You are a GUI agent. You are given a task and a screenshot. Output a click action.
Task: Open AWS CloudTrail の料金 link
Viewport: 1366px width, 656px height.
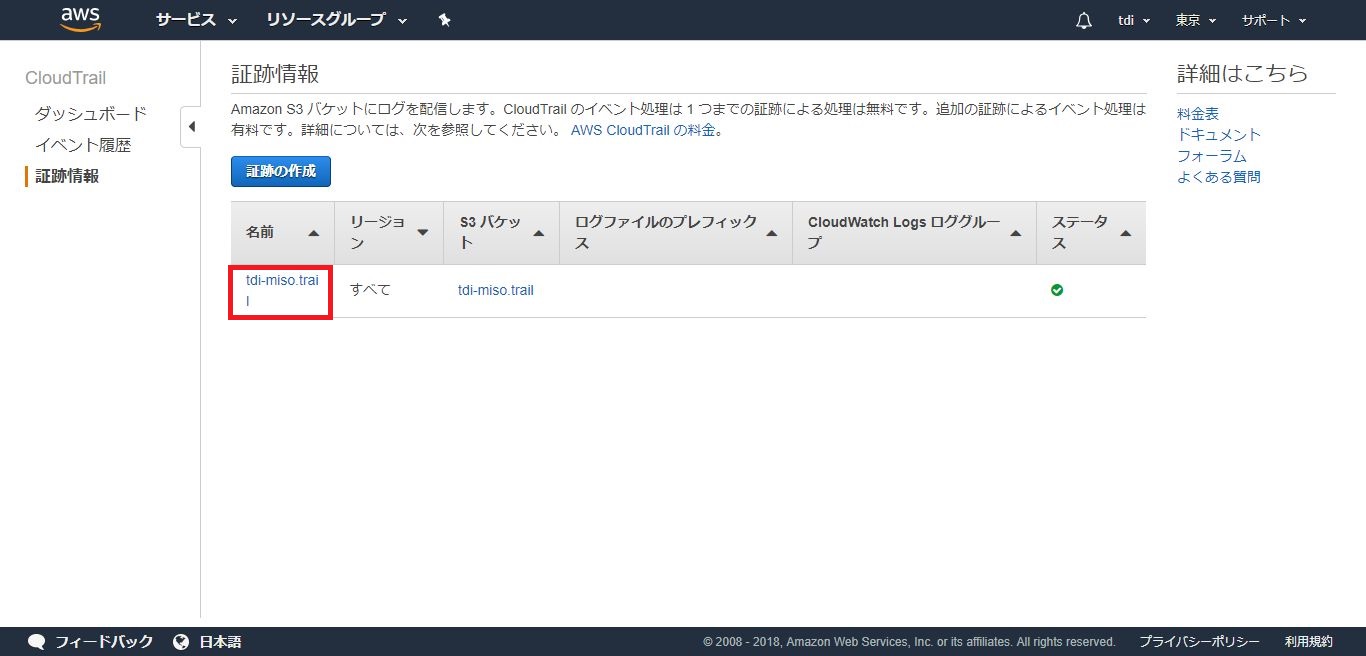coord(644,130)
